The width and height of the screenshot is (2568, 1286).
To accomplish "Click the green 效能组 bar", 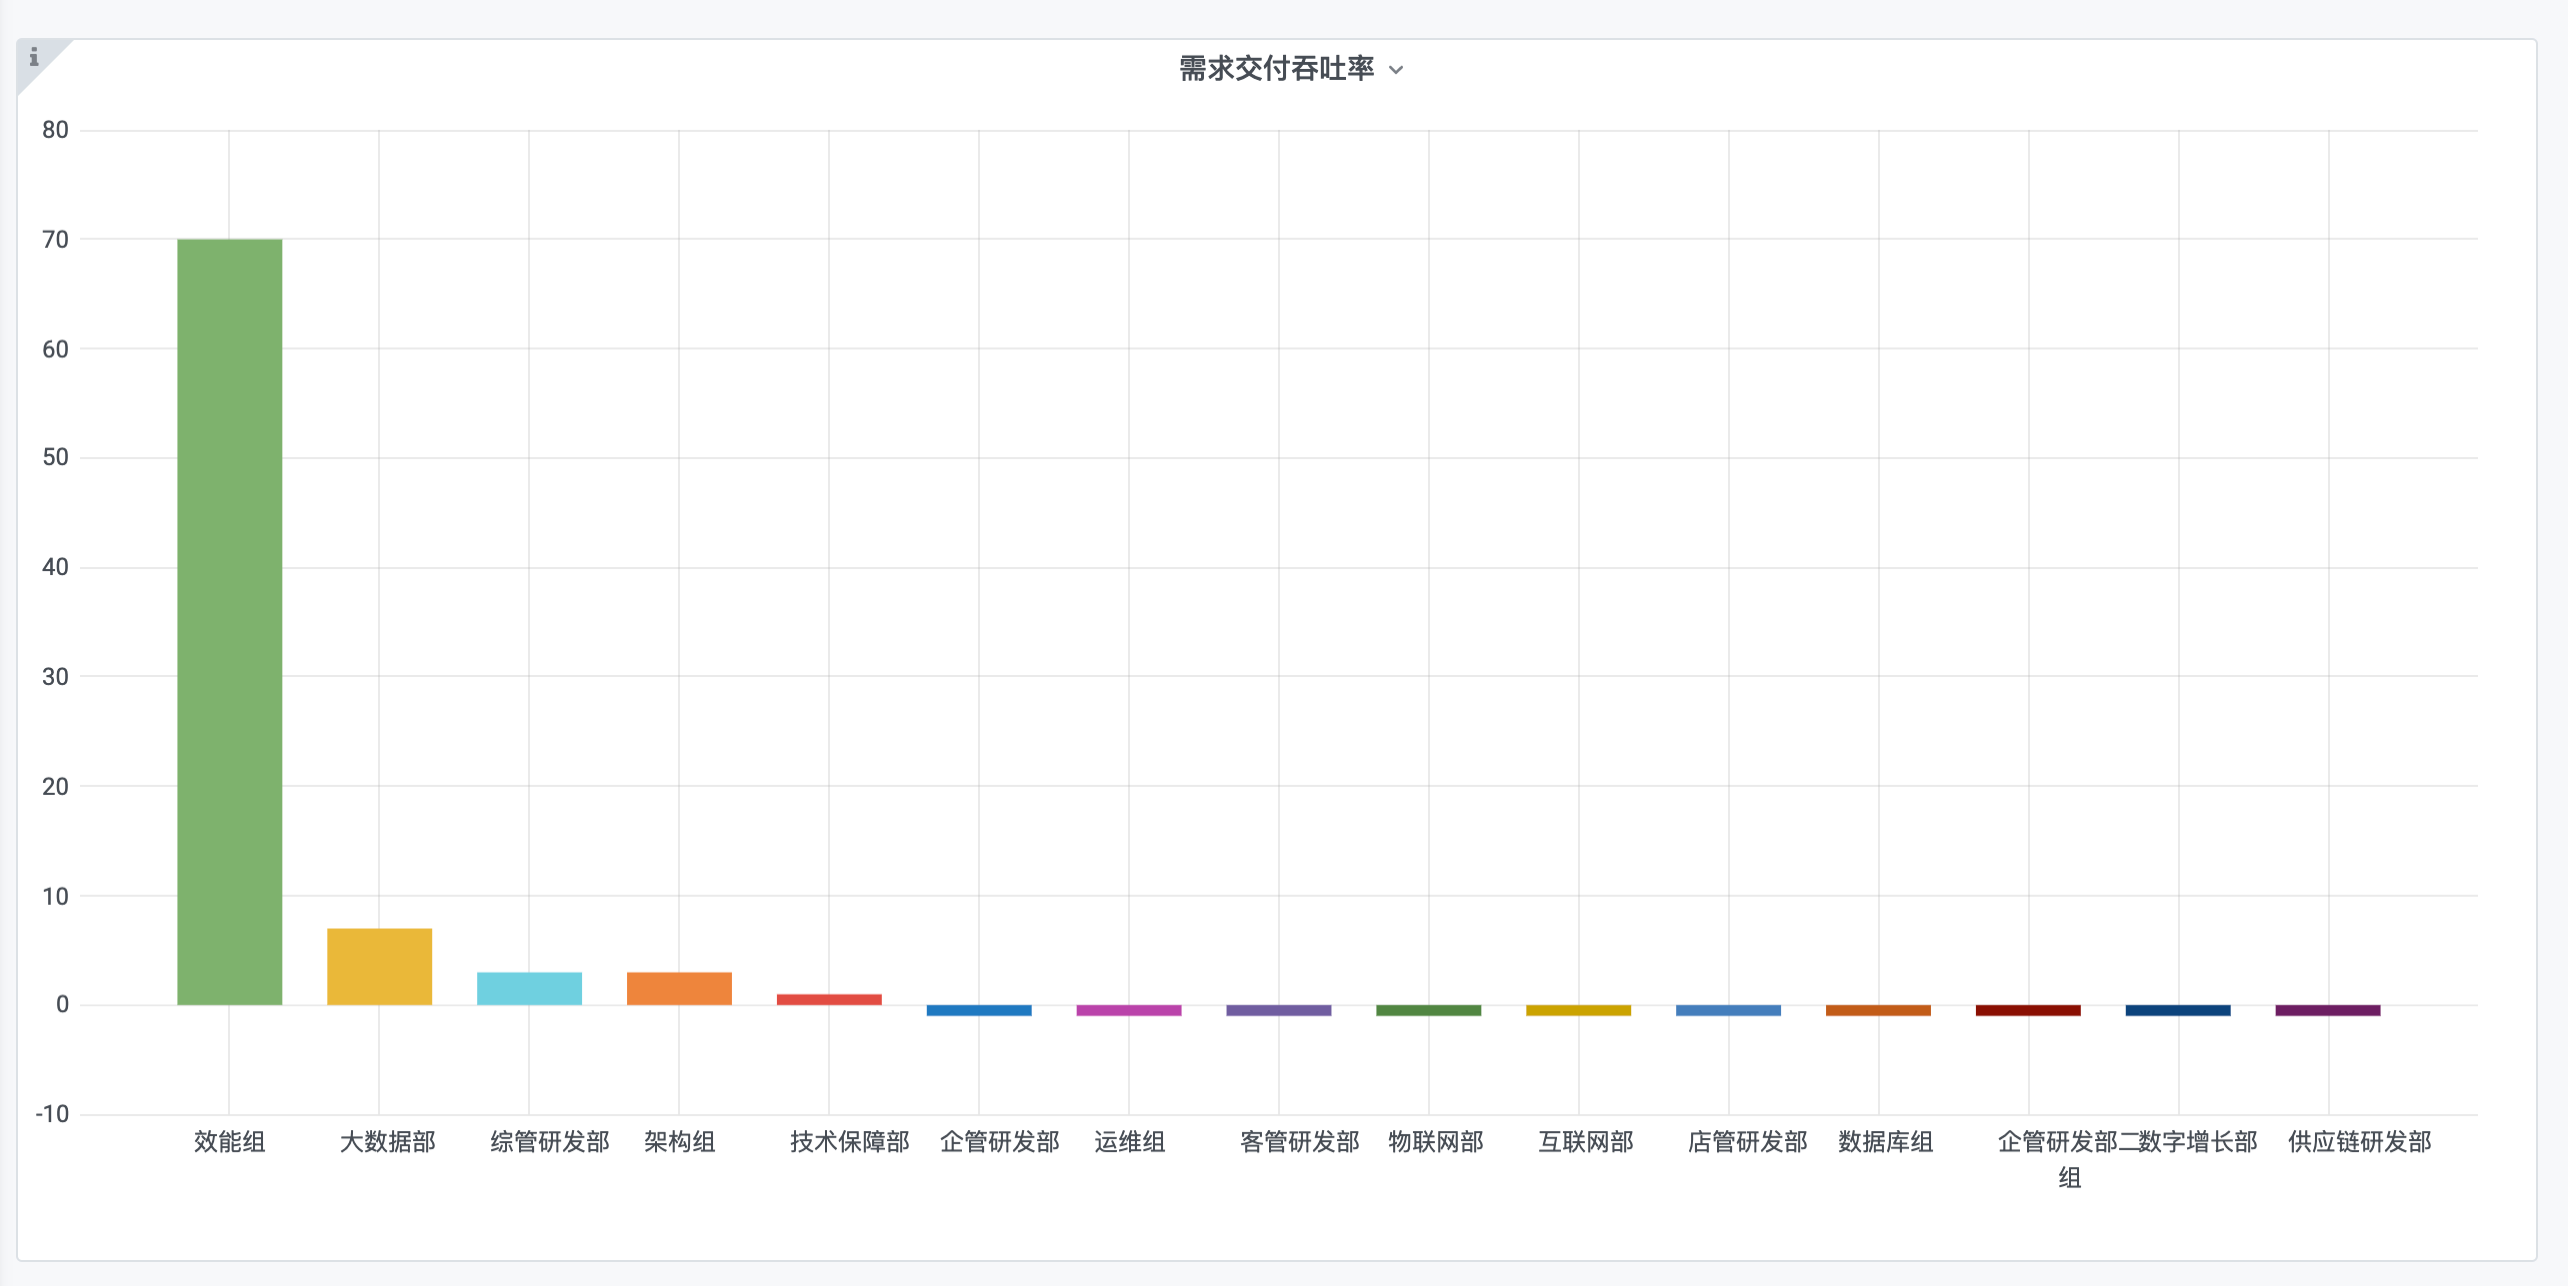I will coord(229,620).
